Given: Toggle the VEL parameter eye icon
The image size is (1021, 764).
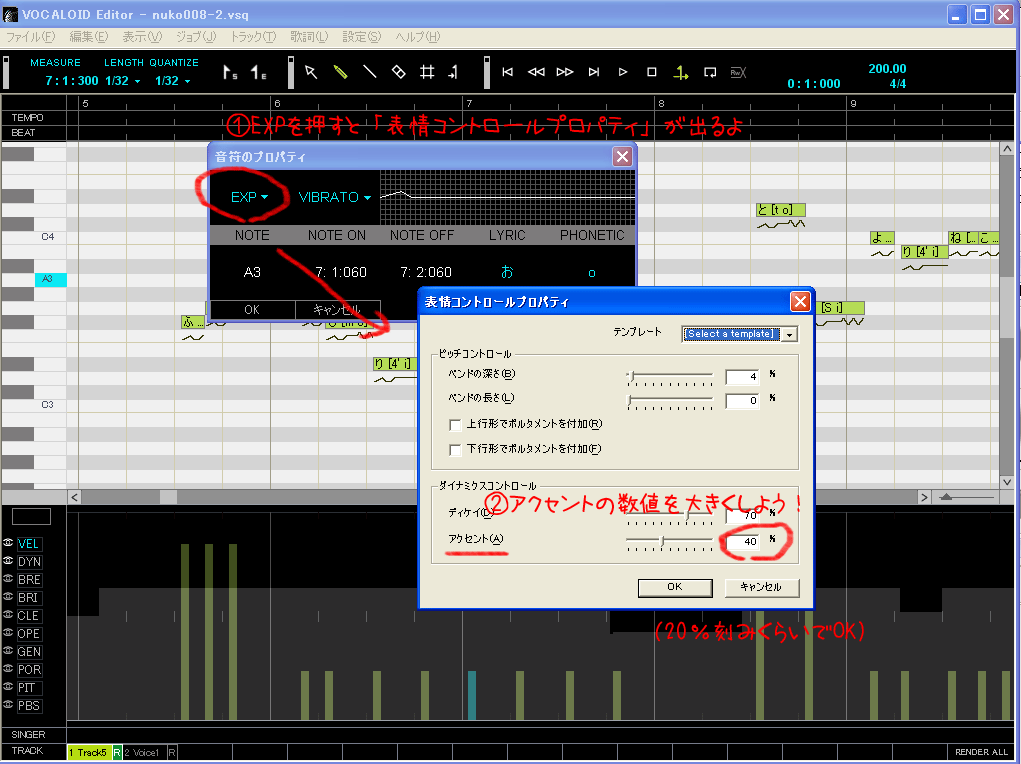Looking at the screenshot, I should coord(8,543).
